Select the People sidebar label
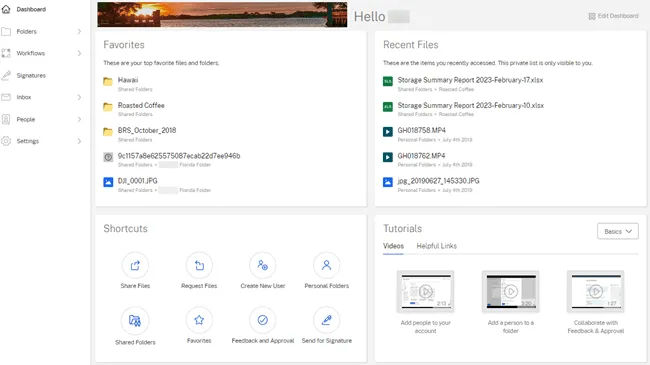This screenshot has height=365, width=650. (26, 119)
